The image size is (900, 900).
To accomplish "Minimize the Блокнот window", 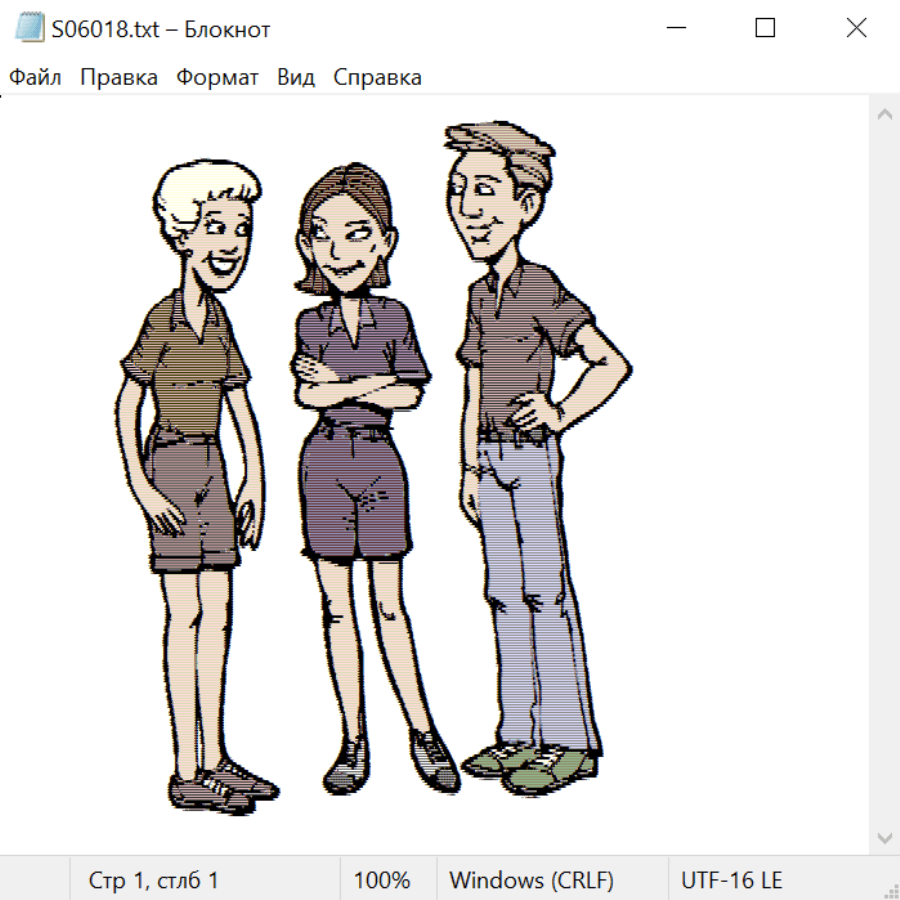I will [x=674, y=28].
